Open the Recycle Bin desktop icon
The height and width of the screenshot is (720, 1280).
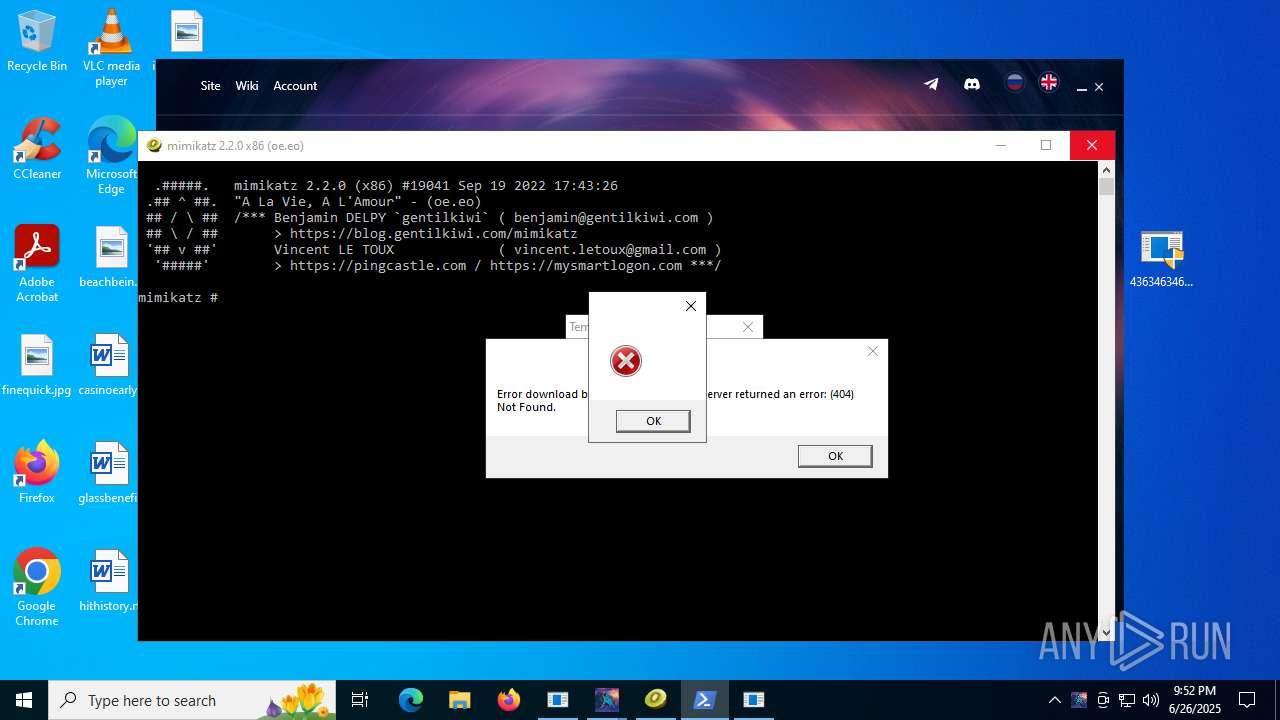[x=37, y=41]
